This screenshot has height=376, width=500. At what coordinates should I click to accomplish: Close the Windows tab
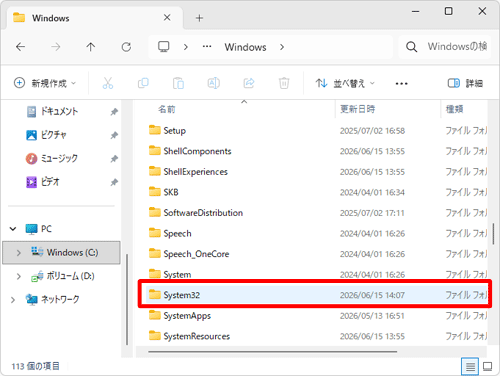point(167,18)
